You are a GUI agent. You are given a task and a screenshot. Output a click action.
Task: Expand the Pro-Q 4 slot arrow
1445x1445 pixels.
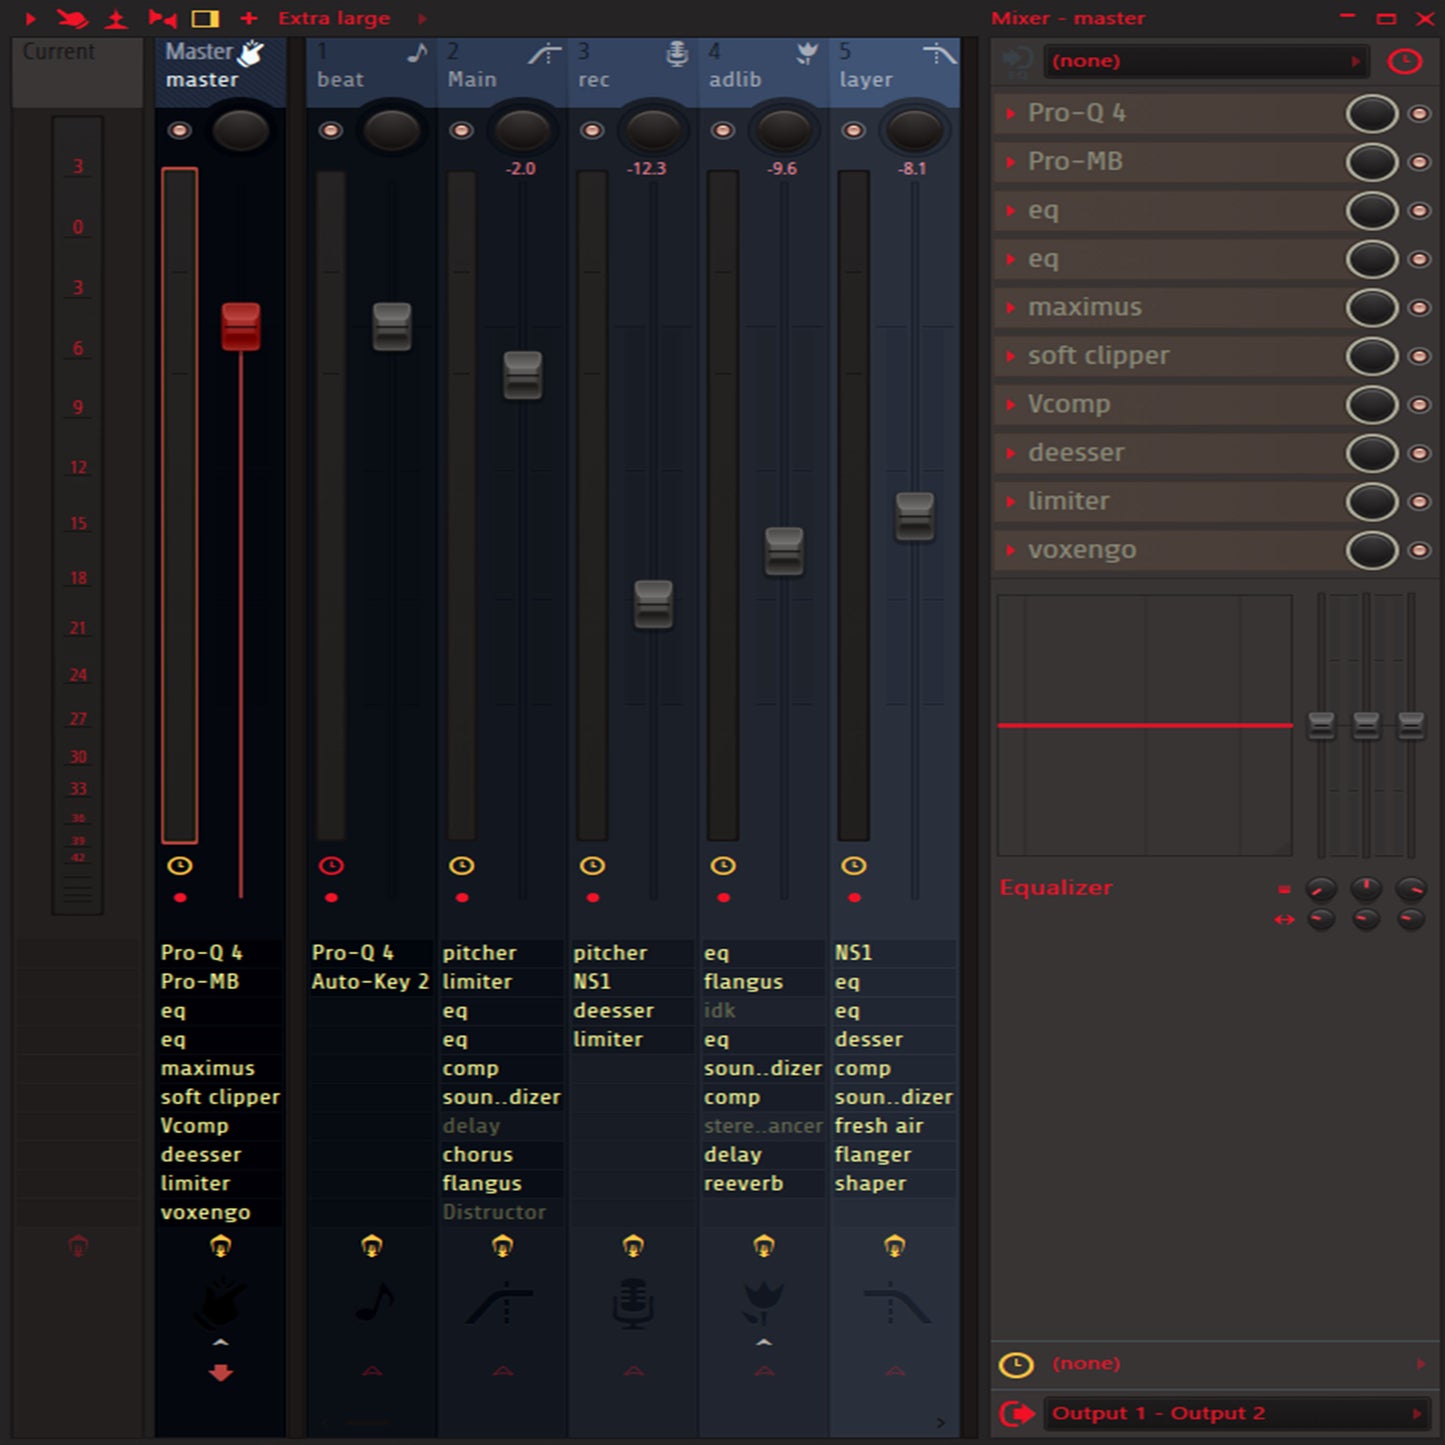(x=1011, y=114)
